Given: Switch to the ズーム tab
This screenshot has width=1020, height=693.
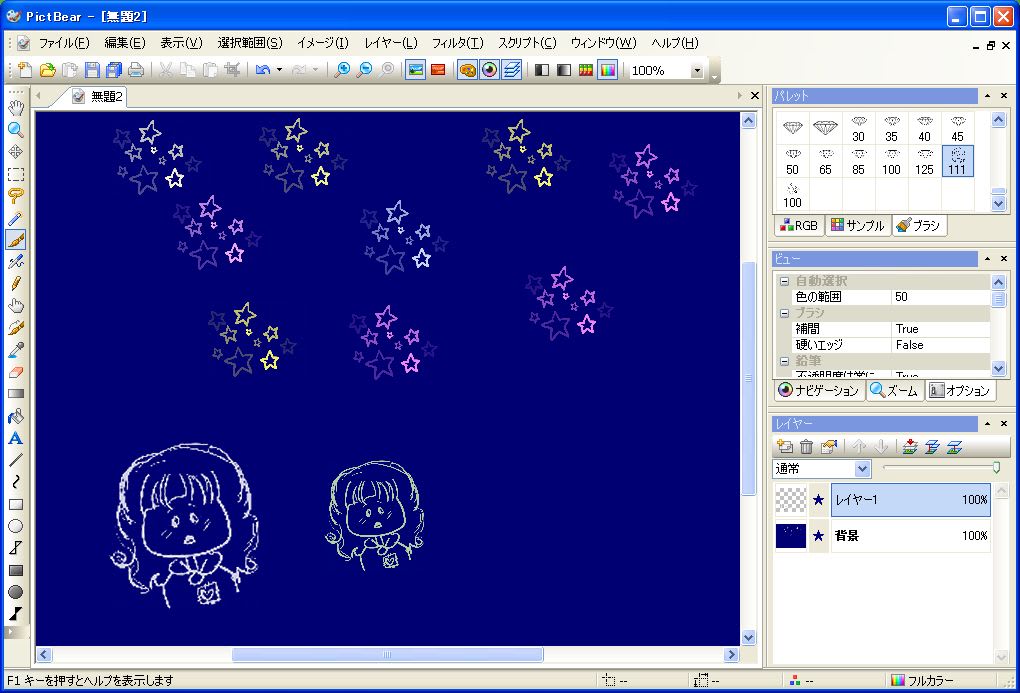Looking at the screenshot, I should click(894, 390).
